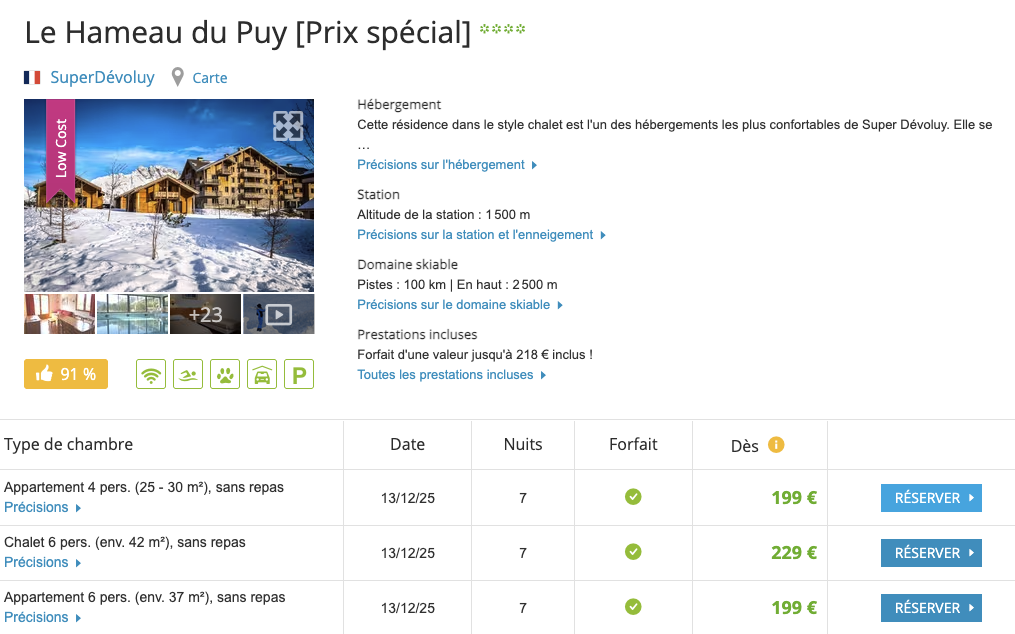Click the French flag icon
The image size is (1015, 634).
coord(33,77)
